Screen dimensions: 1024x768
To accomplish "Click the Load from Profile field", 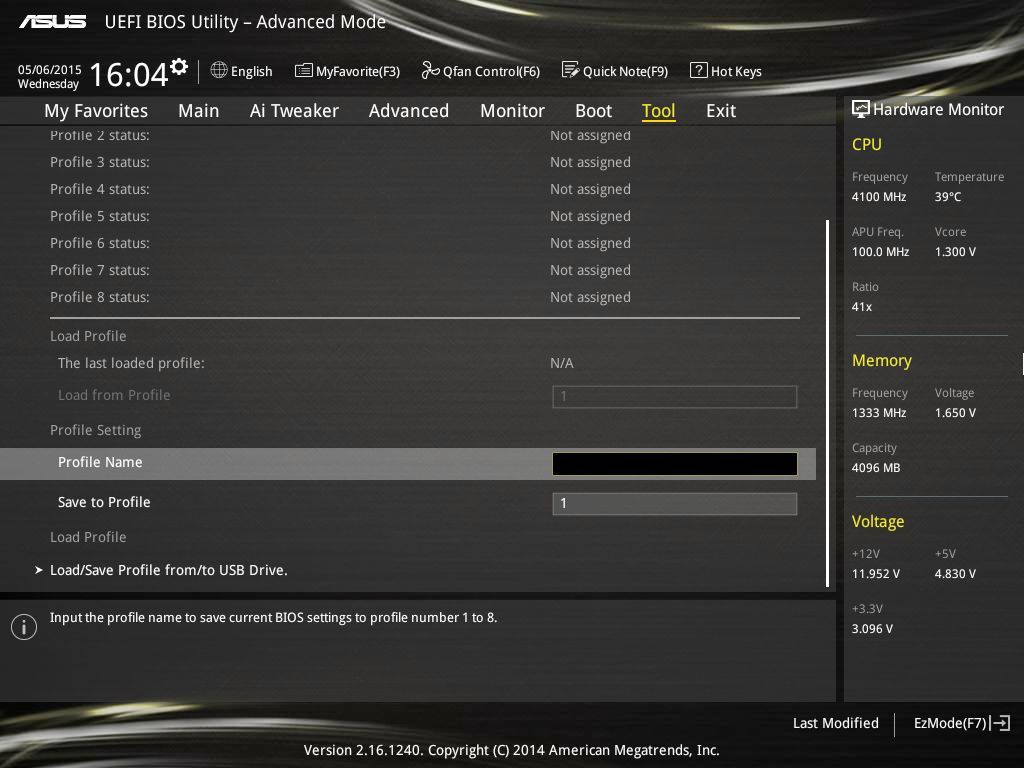I will pos(675,396).
